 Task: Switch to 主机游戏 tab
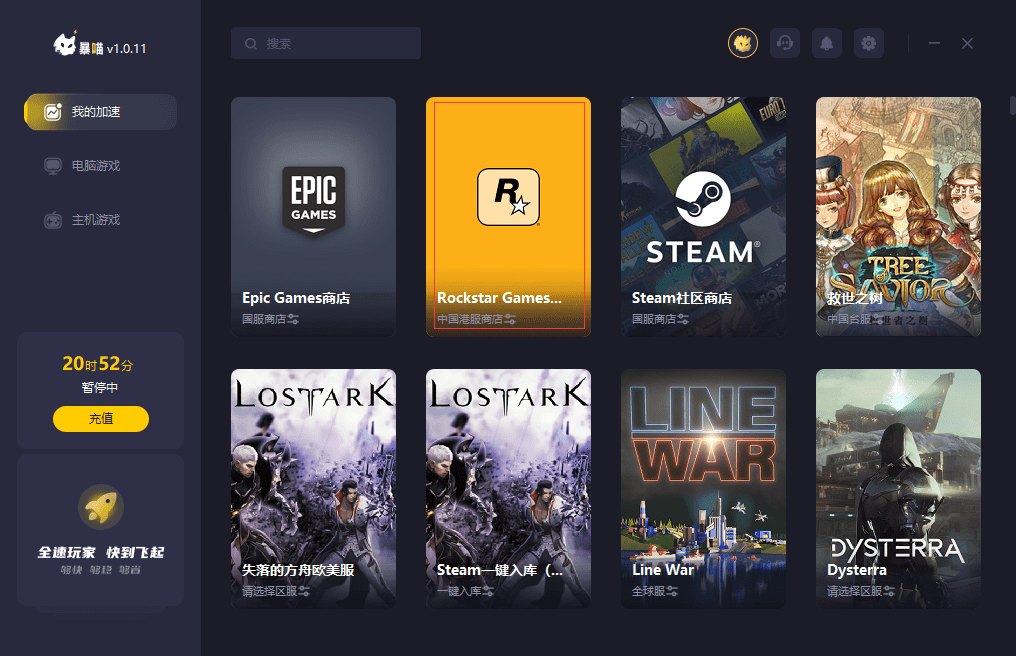pyautogui.click(x=100, y=220)
